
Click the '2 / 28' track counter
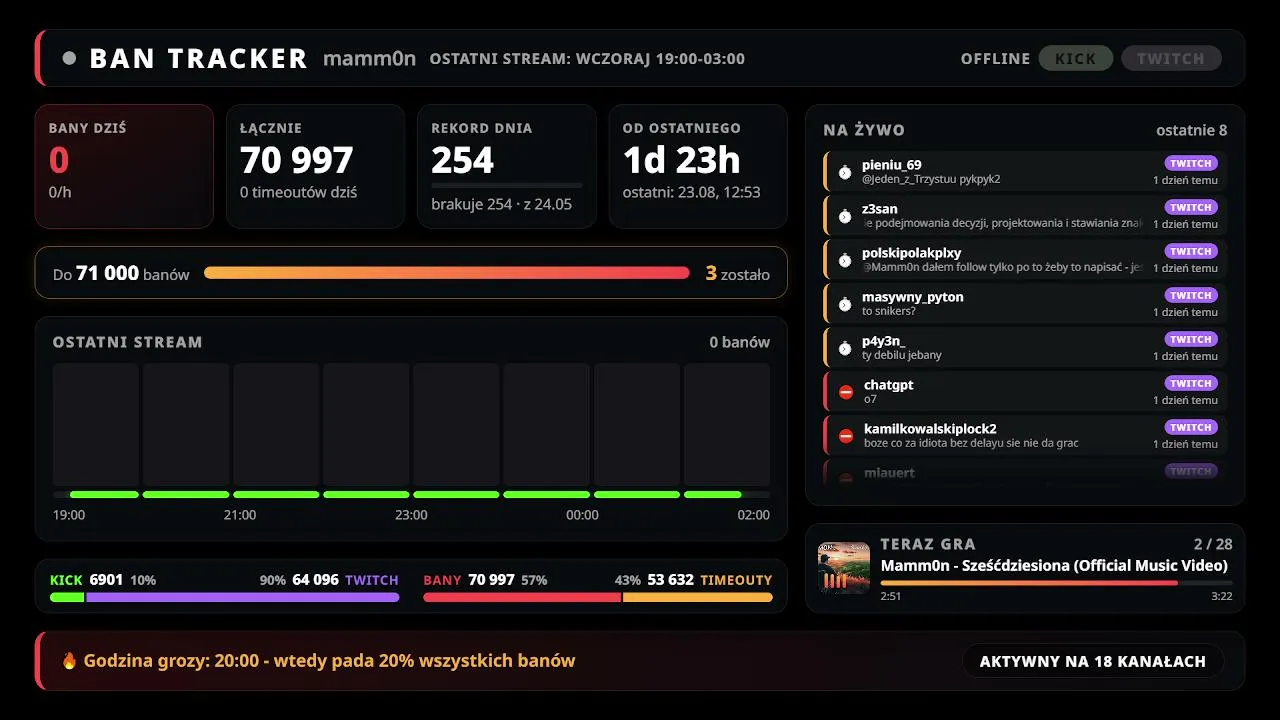(x=1213, y=544)
